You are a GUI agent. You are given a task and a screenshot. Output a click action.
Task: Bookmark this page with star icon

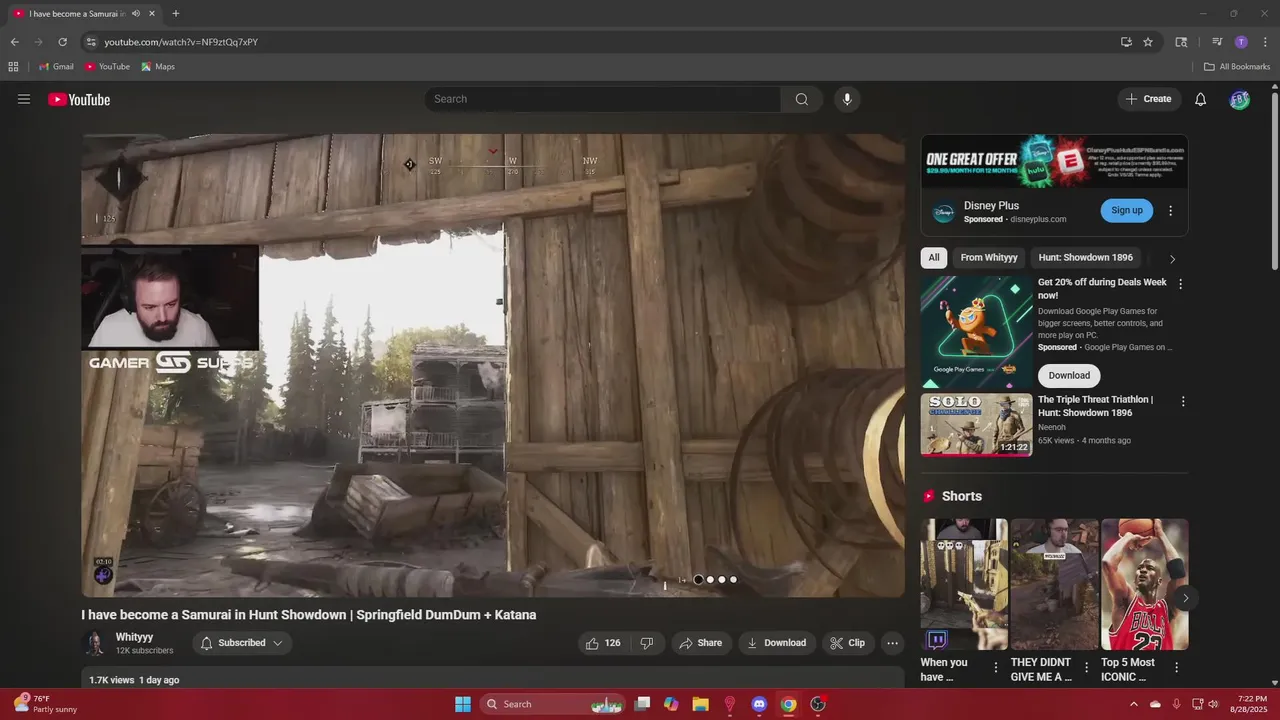1148,42
